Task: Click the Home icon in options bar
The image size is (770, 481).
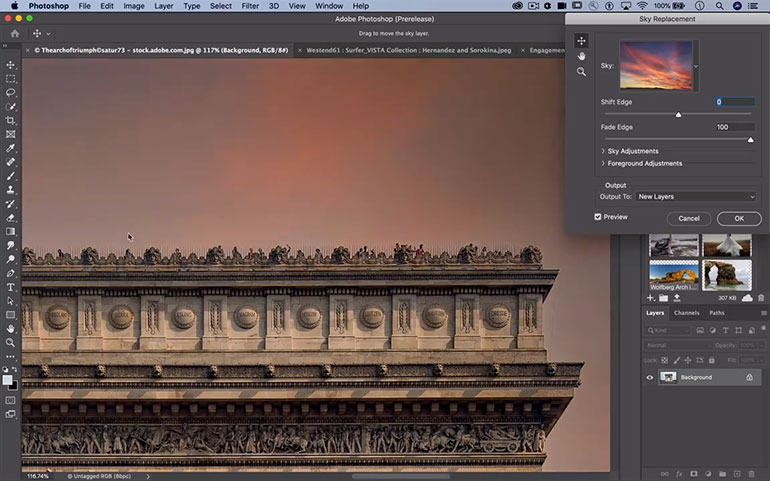Action: coord(15,33)
